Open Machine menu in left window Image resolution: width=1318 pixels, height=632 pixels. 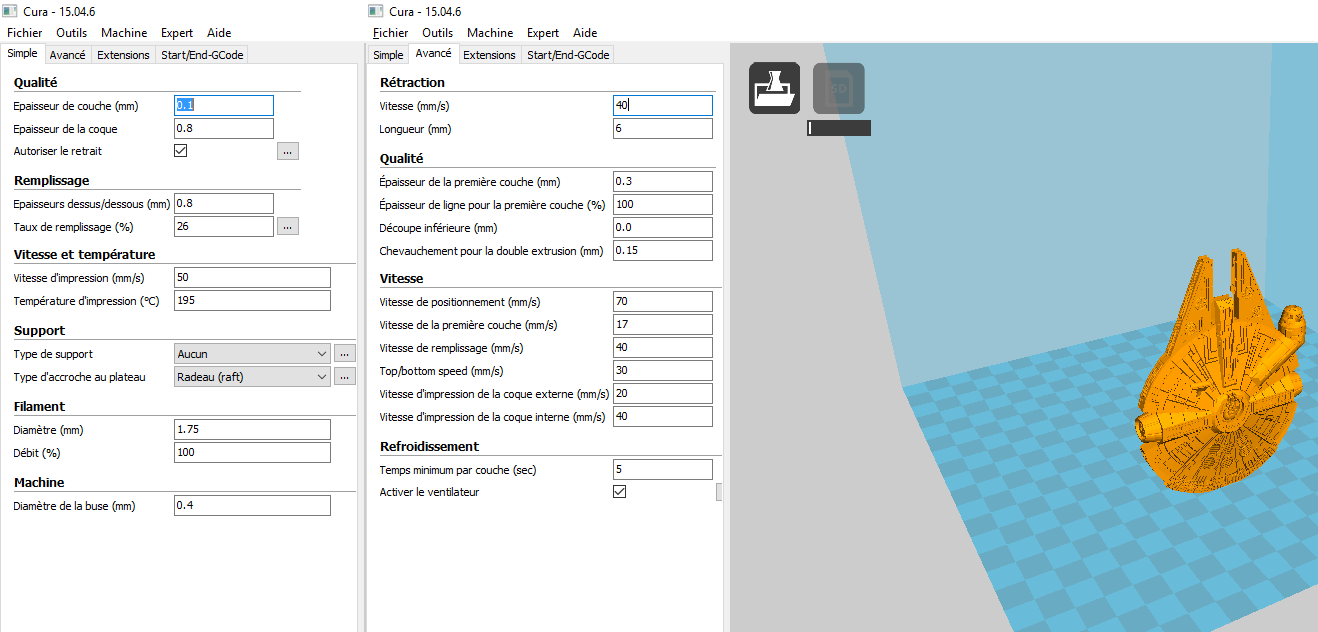pyautogui.click(x=124, y=33)
